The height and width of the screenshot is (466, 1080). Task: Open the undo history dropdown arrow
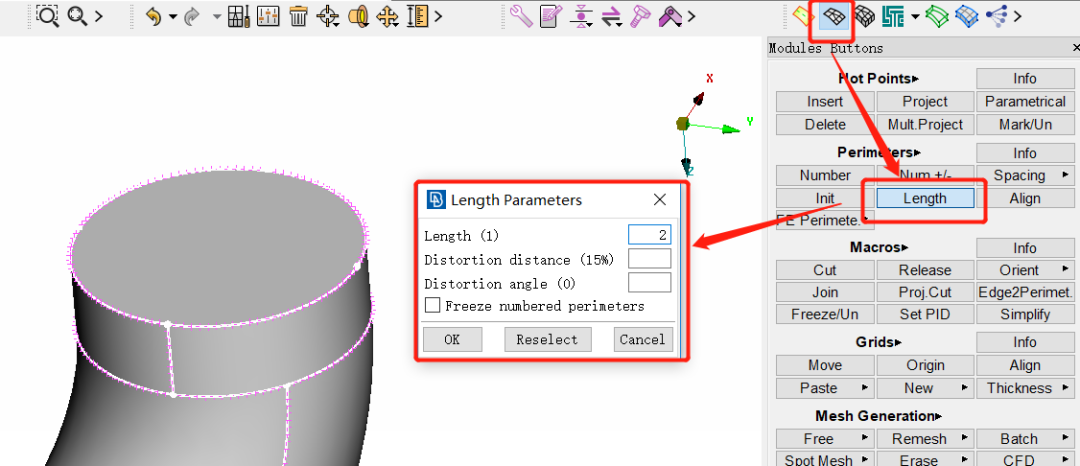point(172,16)
